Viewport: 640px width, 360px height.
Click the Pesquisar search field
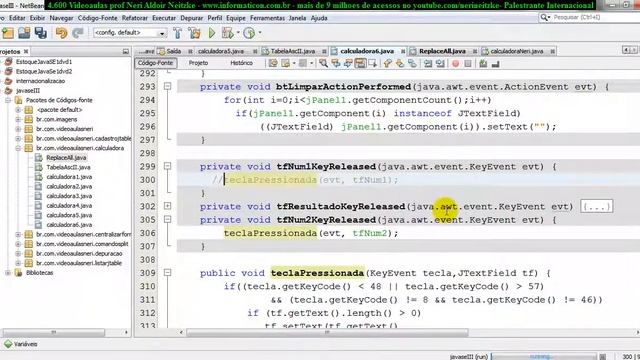coord(589,17)
